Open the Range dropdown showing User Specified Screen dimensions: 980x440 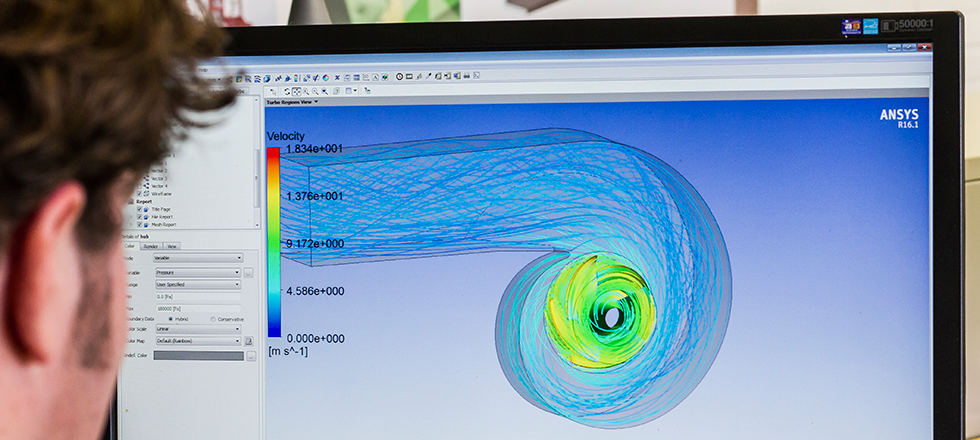coord(196,284)
